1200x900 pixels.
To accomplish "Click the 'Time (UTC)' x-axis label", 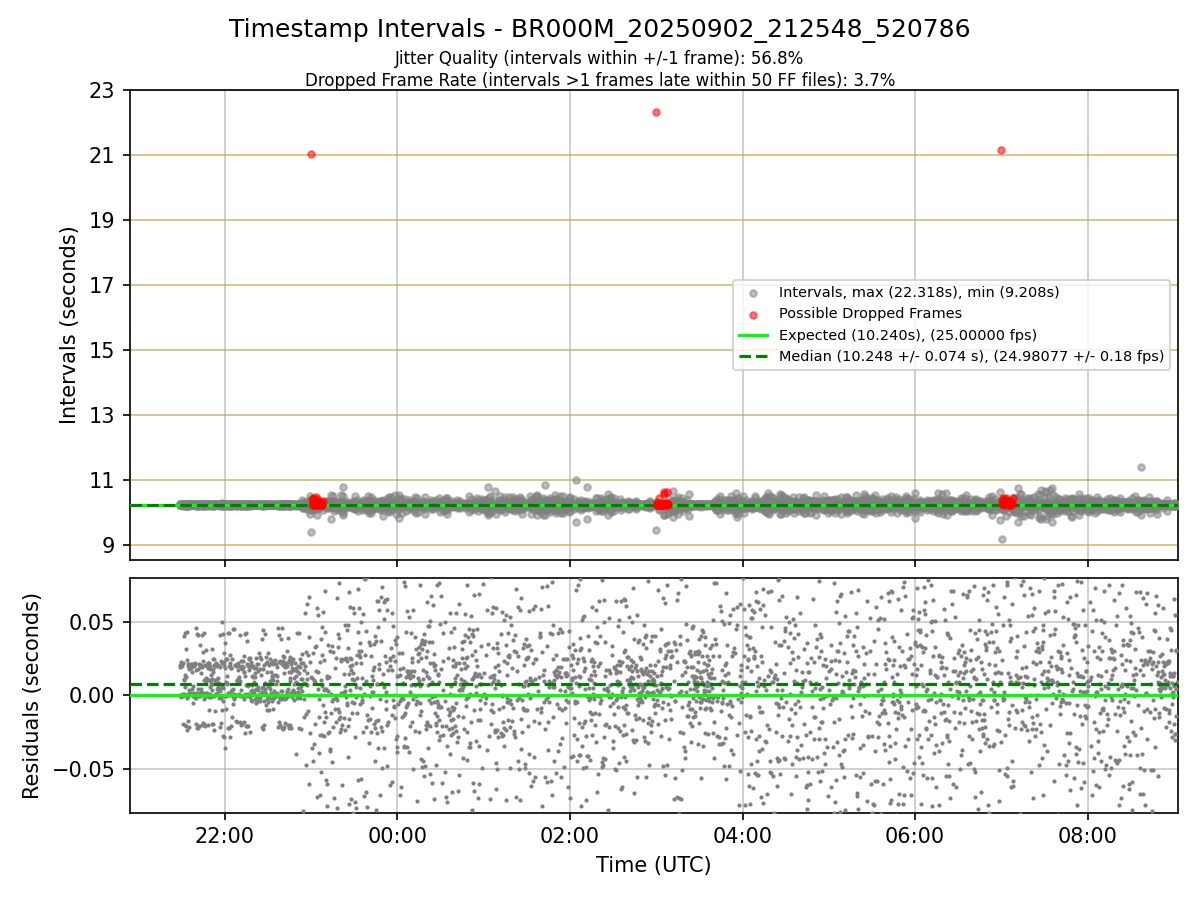I will click(x=653, y=865).
